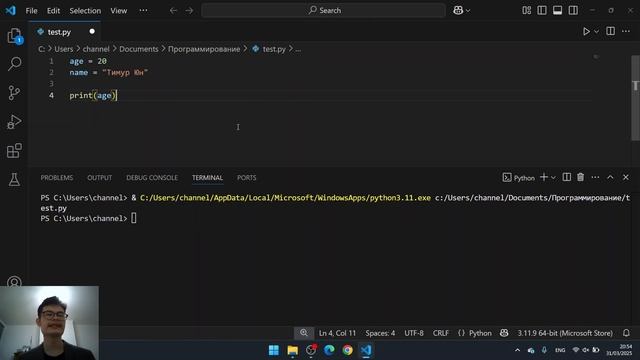Image resolution: width=640 pixels, height=360 pixels.
Task: Switch to the PROBLEMS panel tab
Action: pos(57,178)
